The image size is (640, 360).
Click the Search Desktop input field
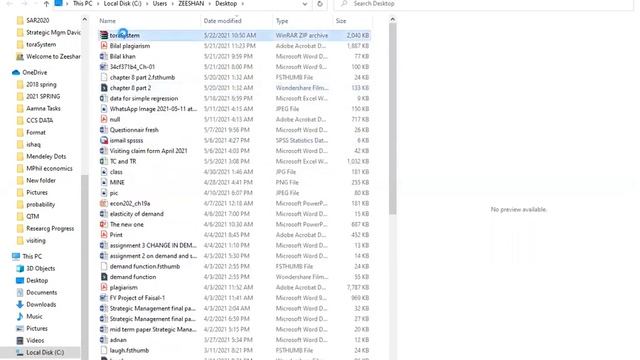pos(484,4)
